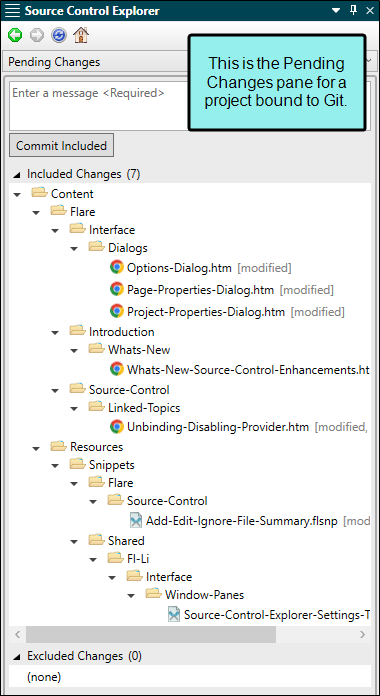Collapse the Snippets folder arrow

pyautogui.click(x=55, y=466)
